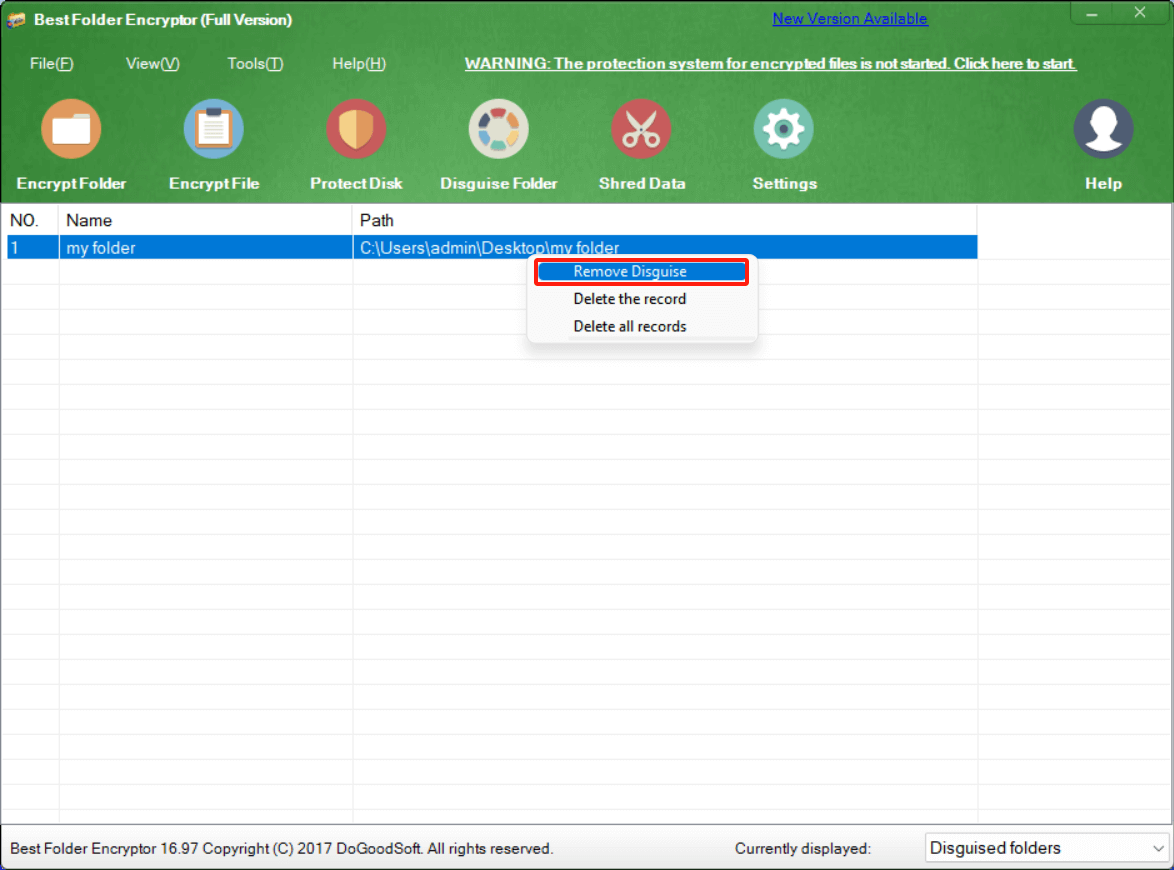Open Settings gear icon
Screen dimensions: 1174x870
784,129
